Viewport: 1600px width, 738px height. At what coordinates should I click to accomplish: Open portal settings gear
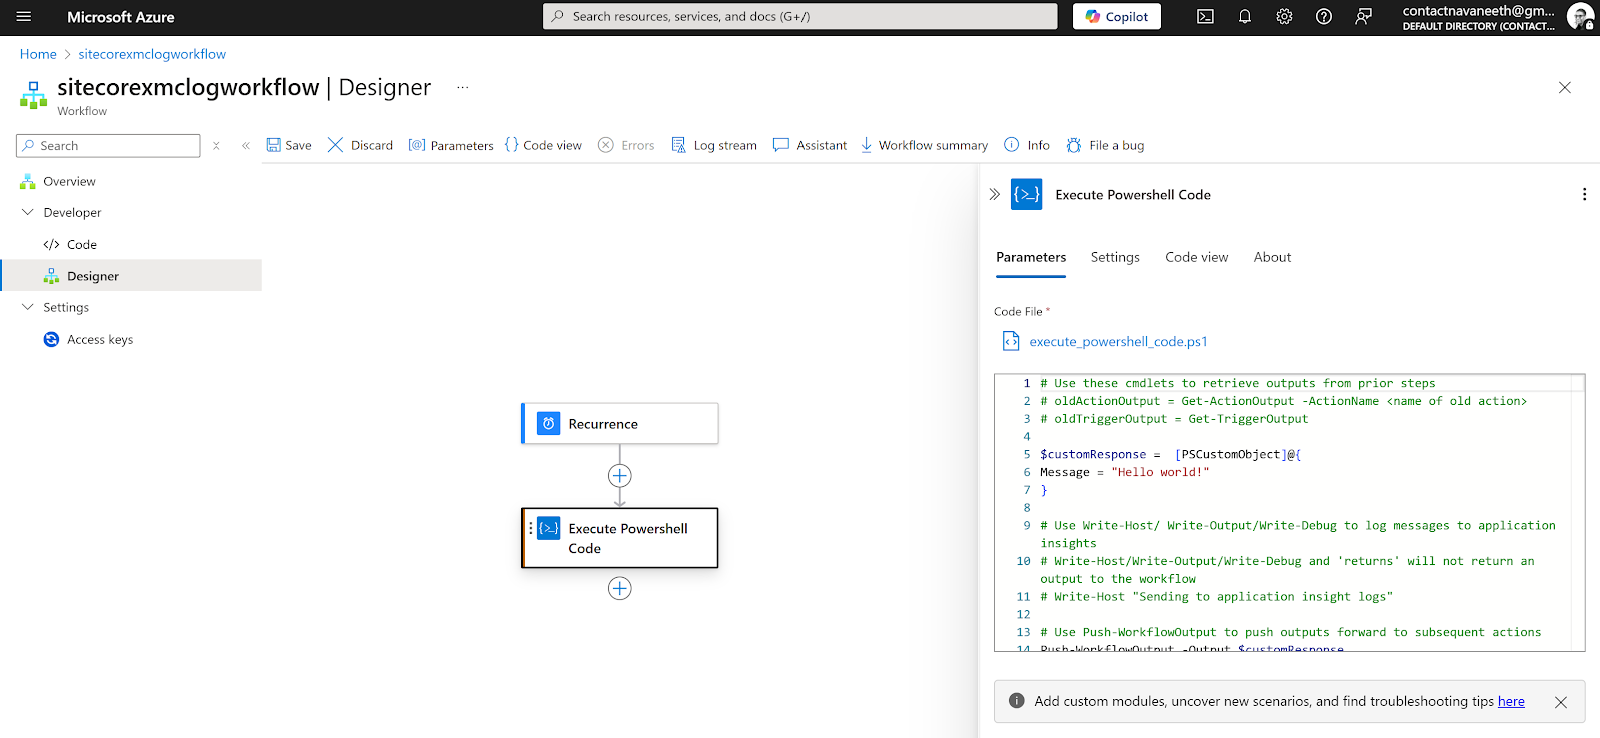click(1284, 17)
